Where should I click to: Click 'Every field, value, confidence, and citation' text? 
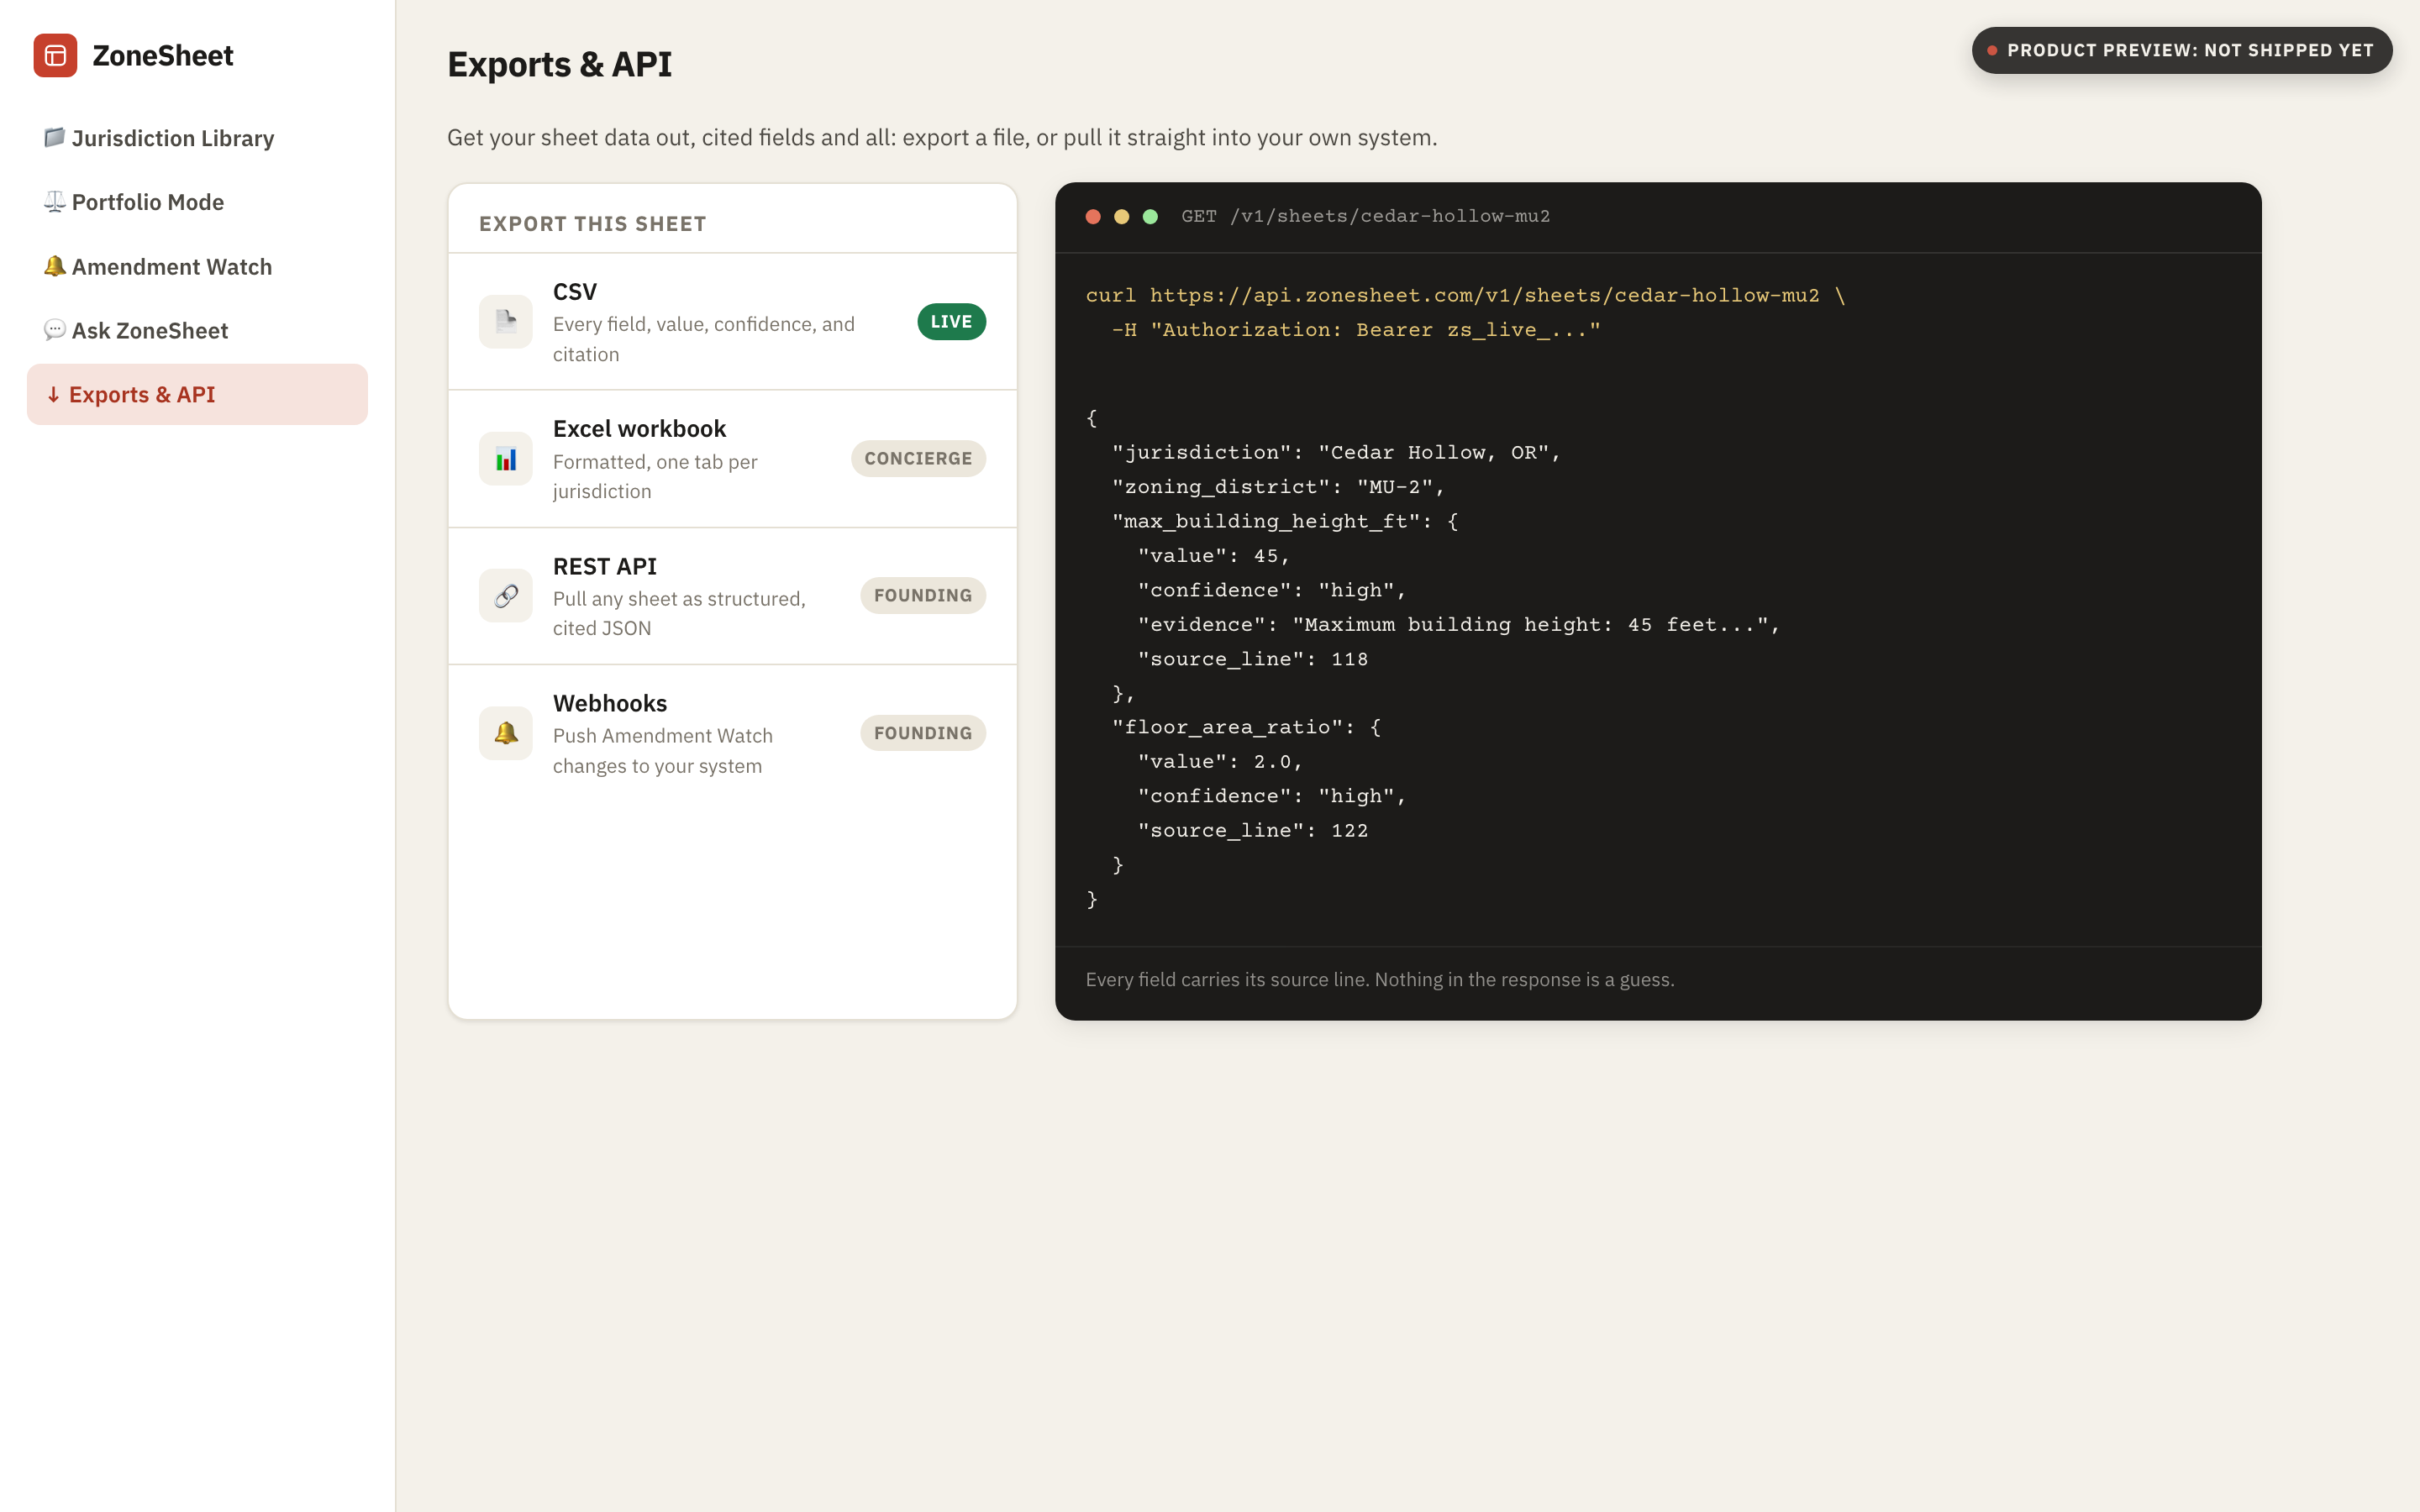704,339
